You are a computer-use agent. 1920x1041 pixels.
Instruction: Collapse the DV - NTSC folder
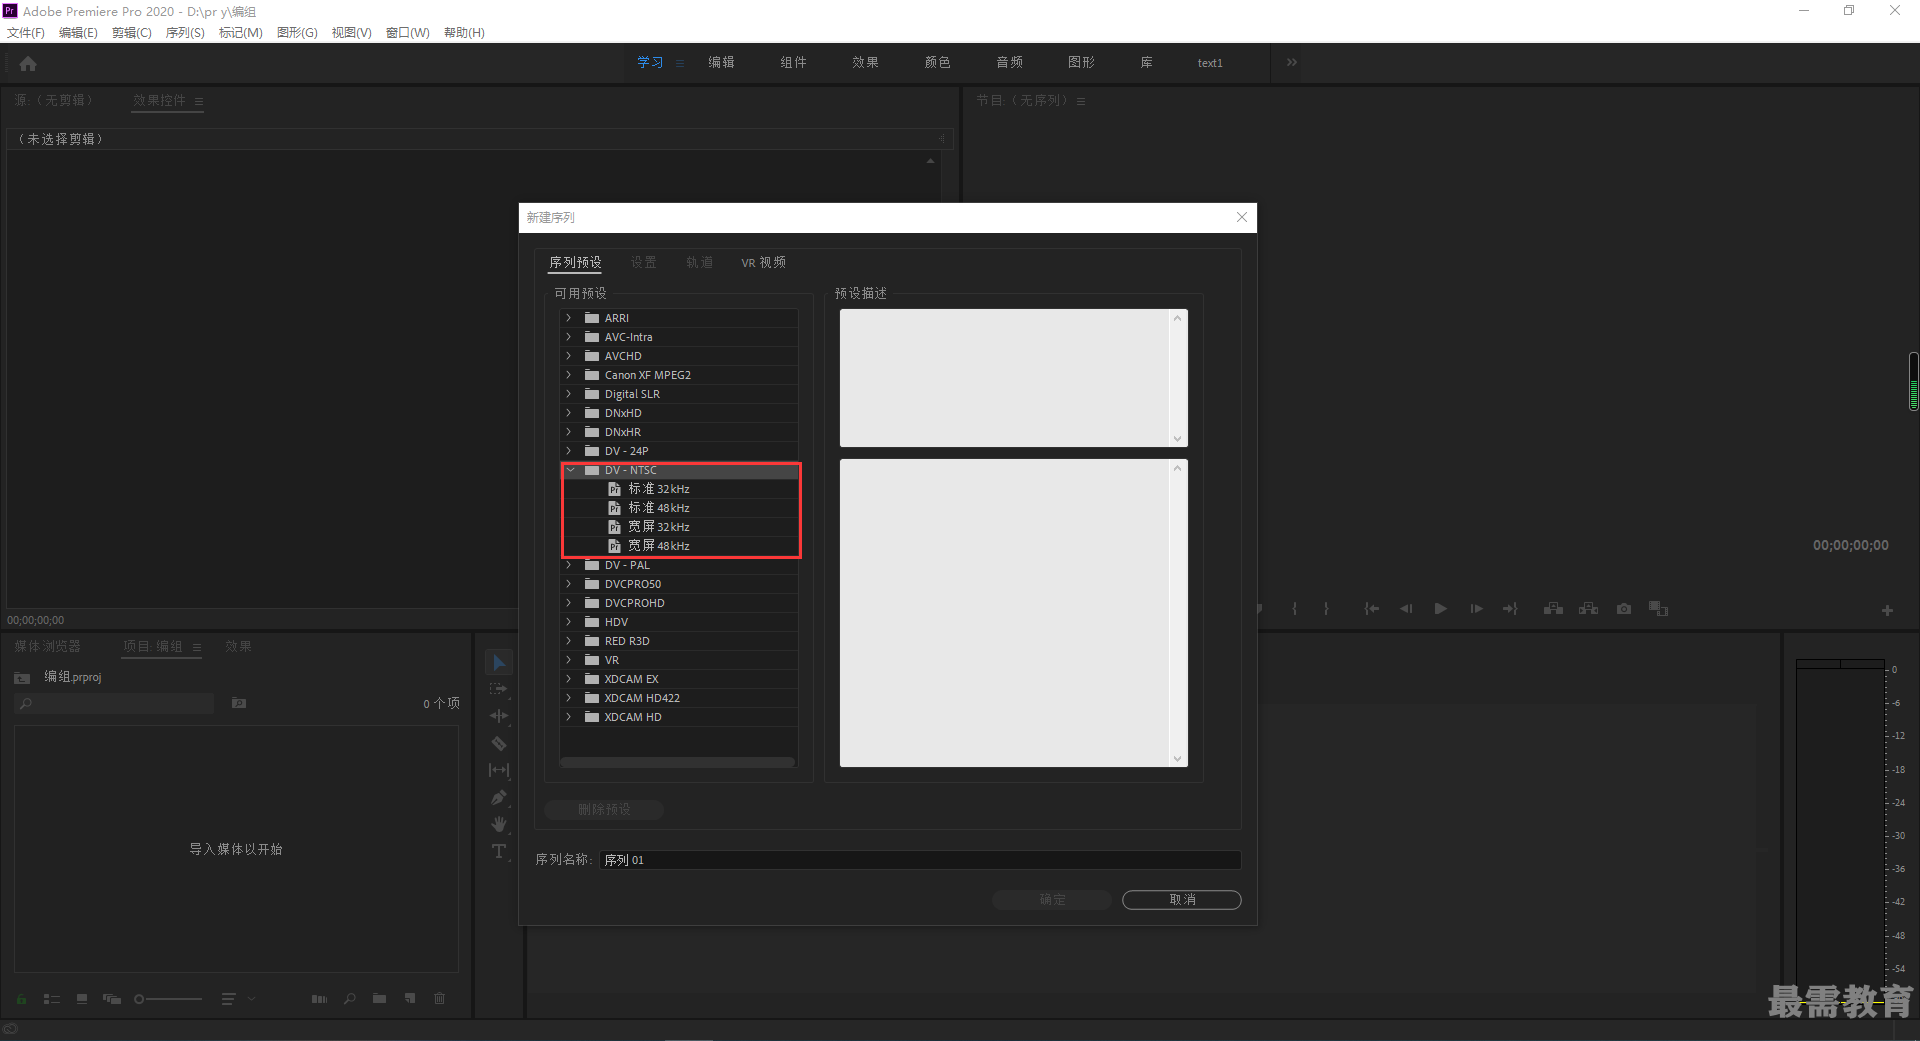(570, 470)
